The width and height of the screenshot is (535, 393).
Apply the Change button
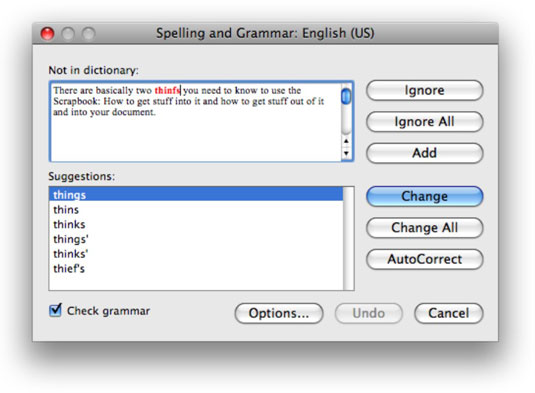click(424, 196)
